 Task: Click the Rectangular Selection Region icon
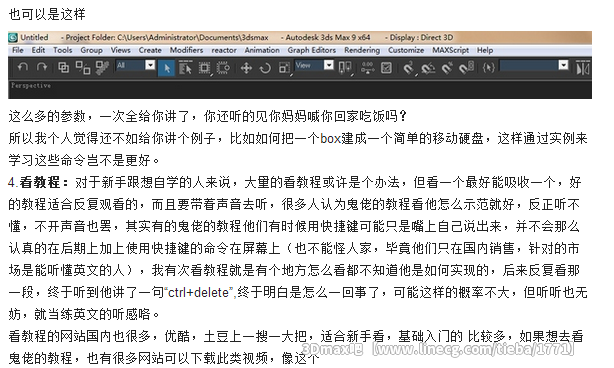coord(204,68)
